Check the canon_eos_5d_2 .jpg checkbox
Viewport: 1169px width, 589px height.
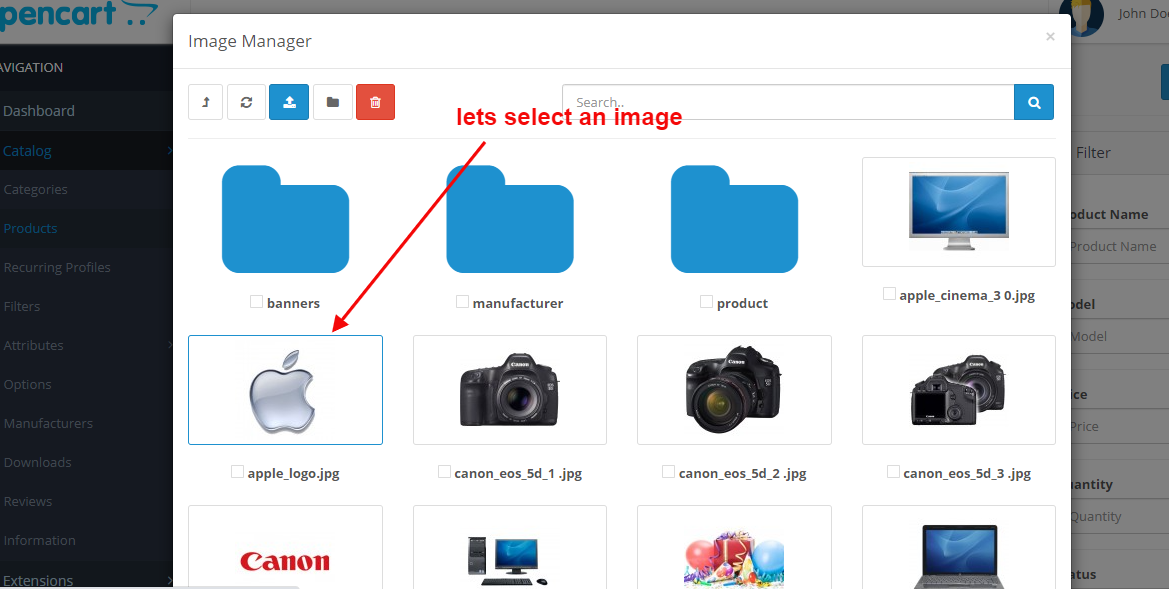668,472
